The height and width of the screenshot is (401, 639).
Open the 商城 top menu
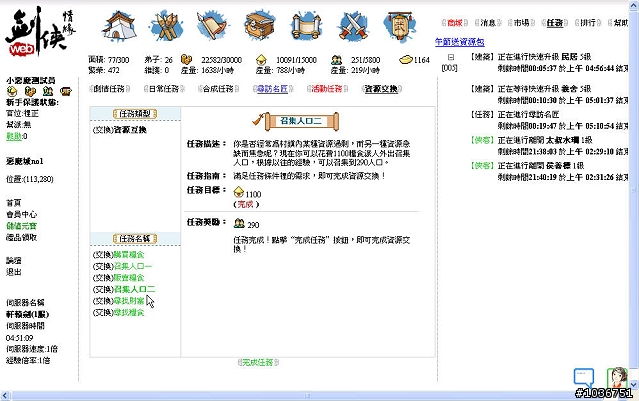pyautogui.click(x=455, y=23)
